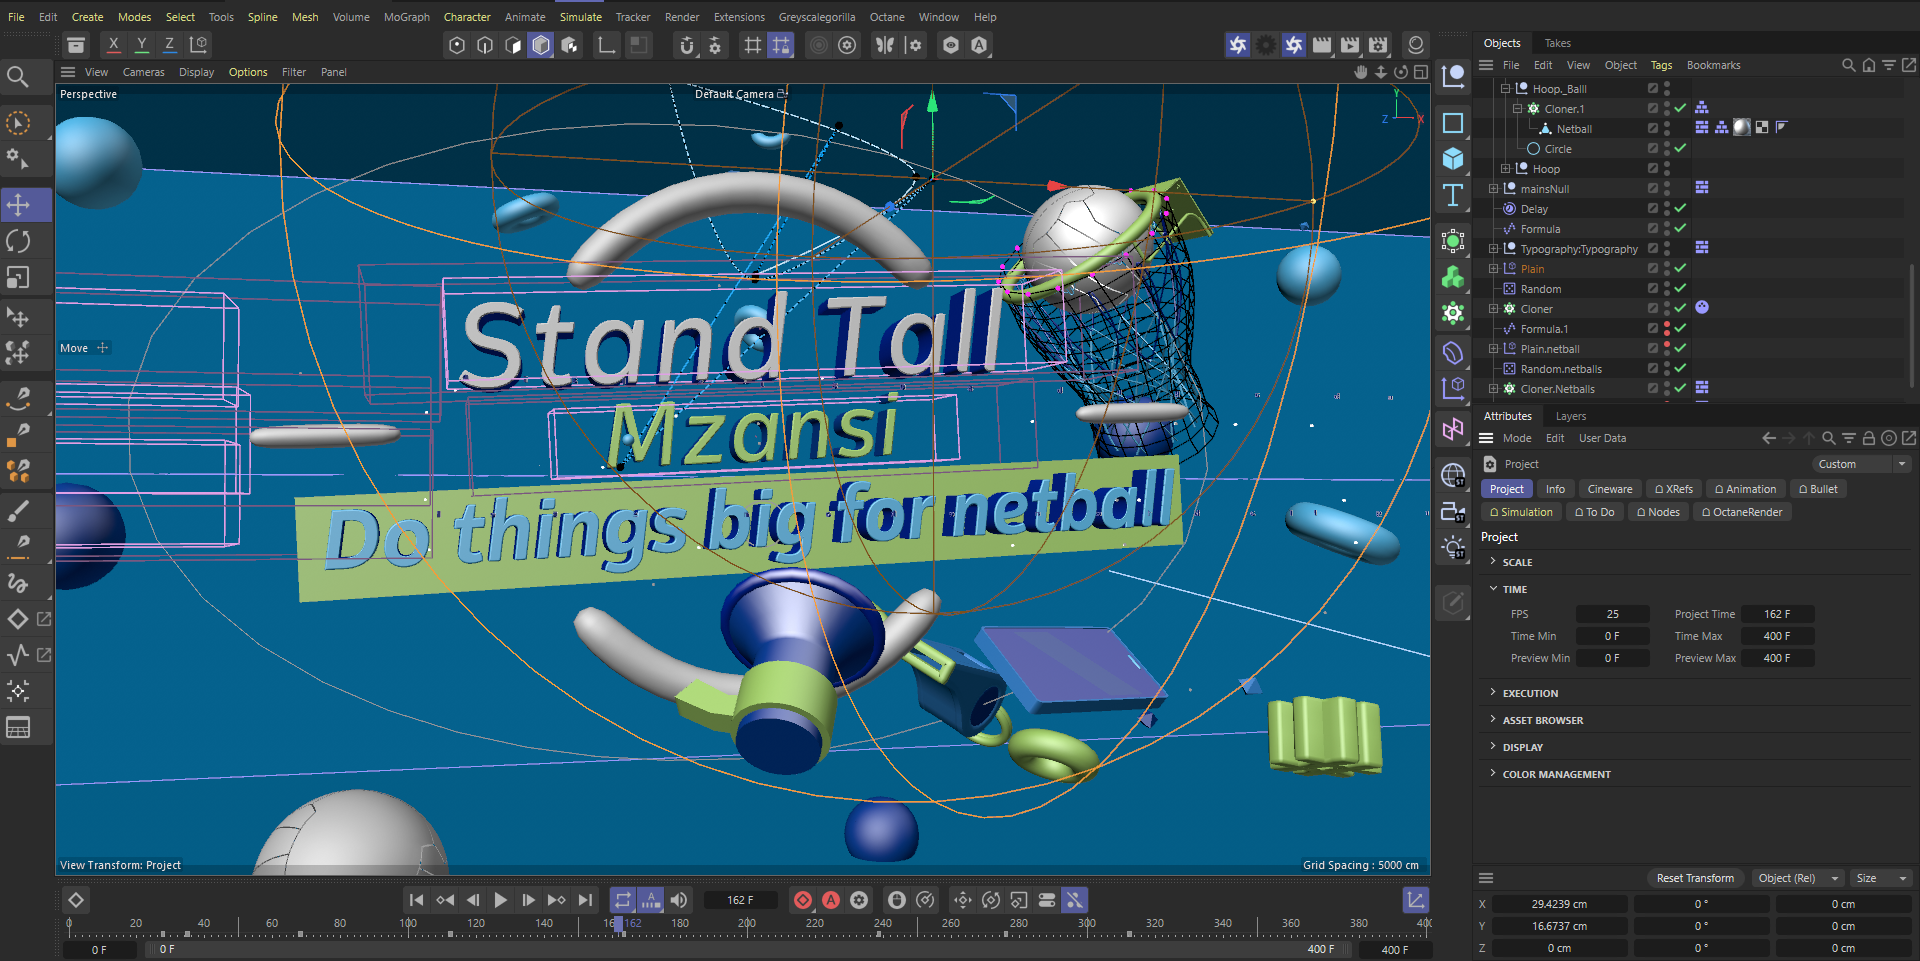
Task: Click the Scale tool icon
Action: pyautogui.click(x=18, y=277)
